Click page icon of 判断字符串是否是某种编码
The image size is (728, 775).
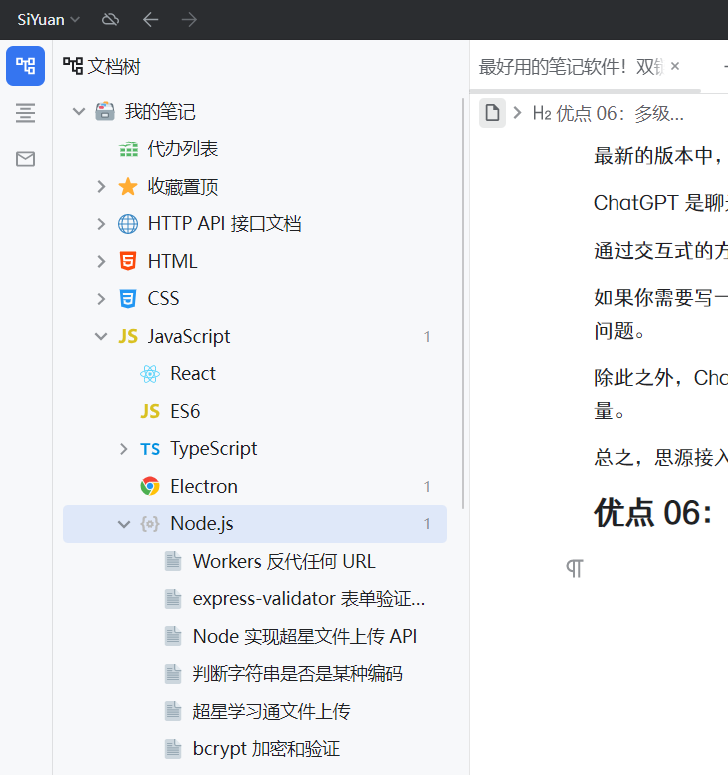pos(173,674)
